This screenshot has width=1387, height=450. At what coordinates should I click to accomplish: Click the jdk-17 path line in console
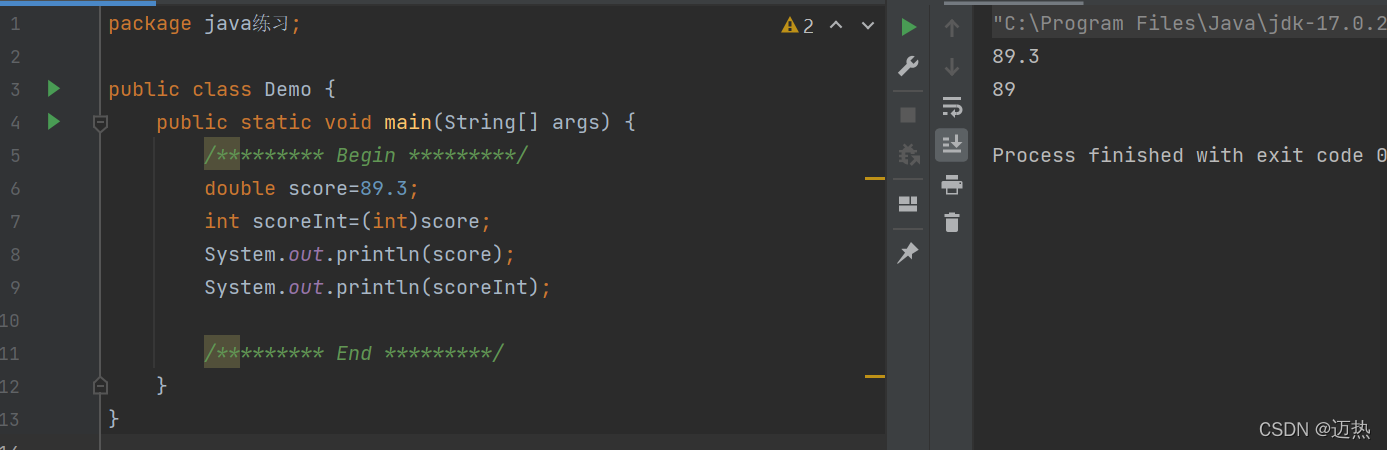[1189, 23]
